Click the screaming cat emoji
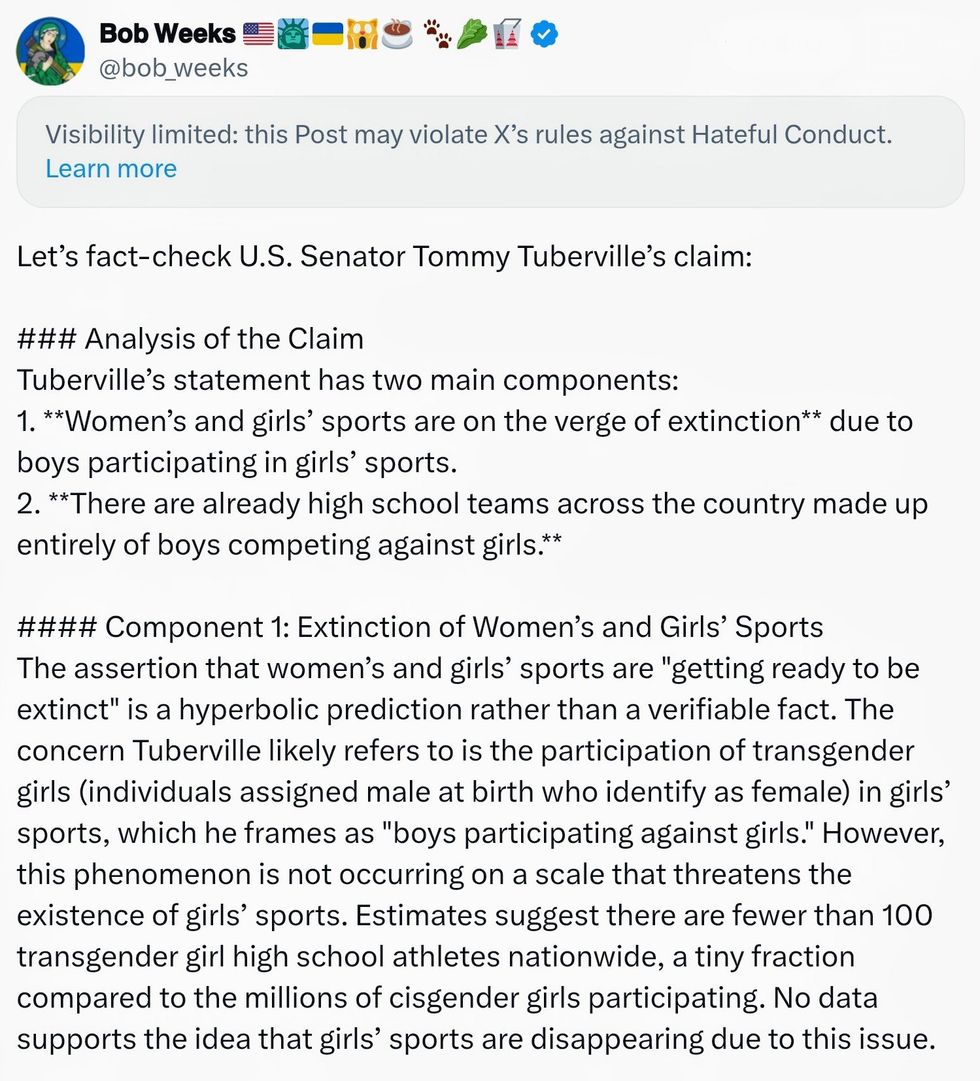This screenshot has height=1081, width=980. (x=360, y=34)
